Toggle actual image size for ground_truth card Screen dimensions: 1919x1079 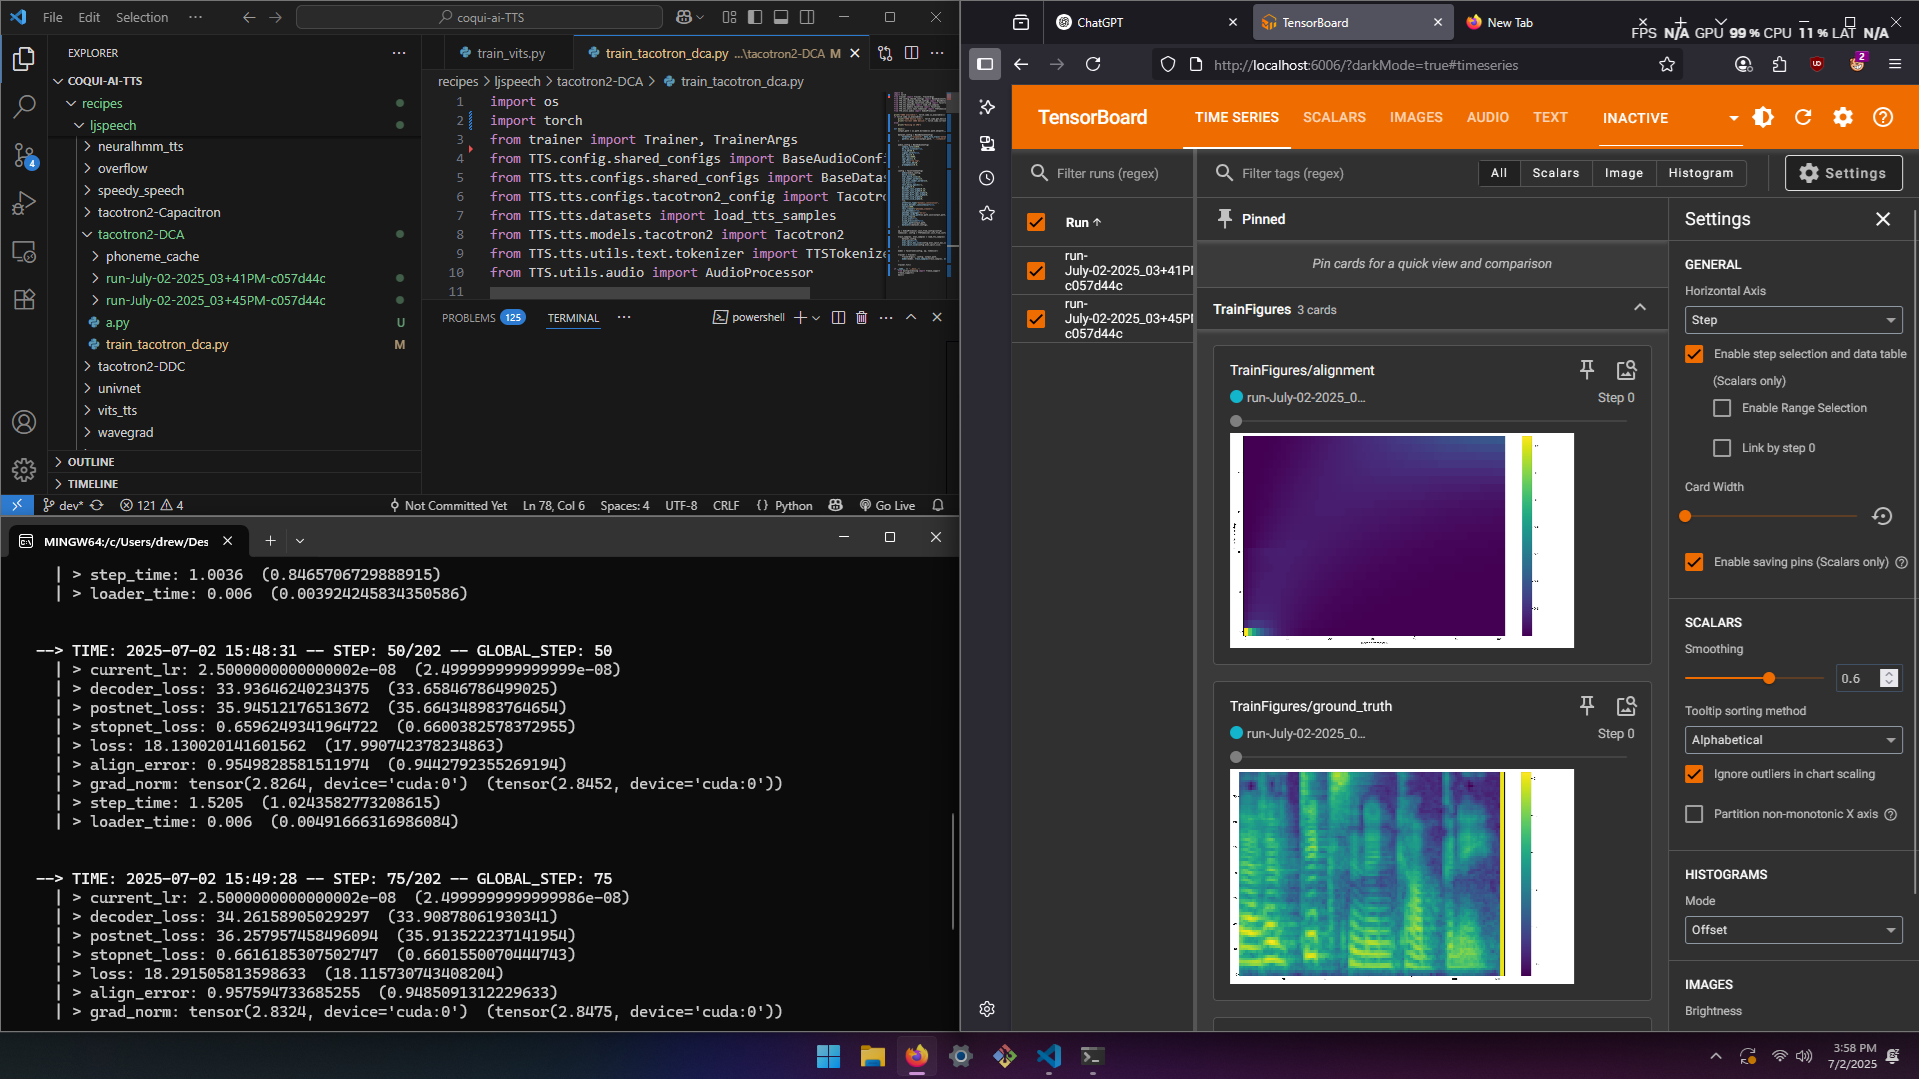pos(1627,706)
